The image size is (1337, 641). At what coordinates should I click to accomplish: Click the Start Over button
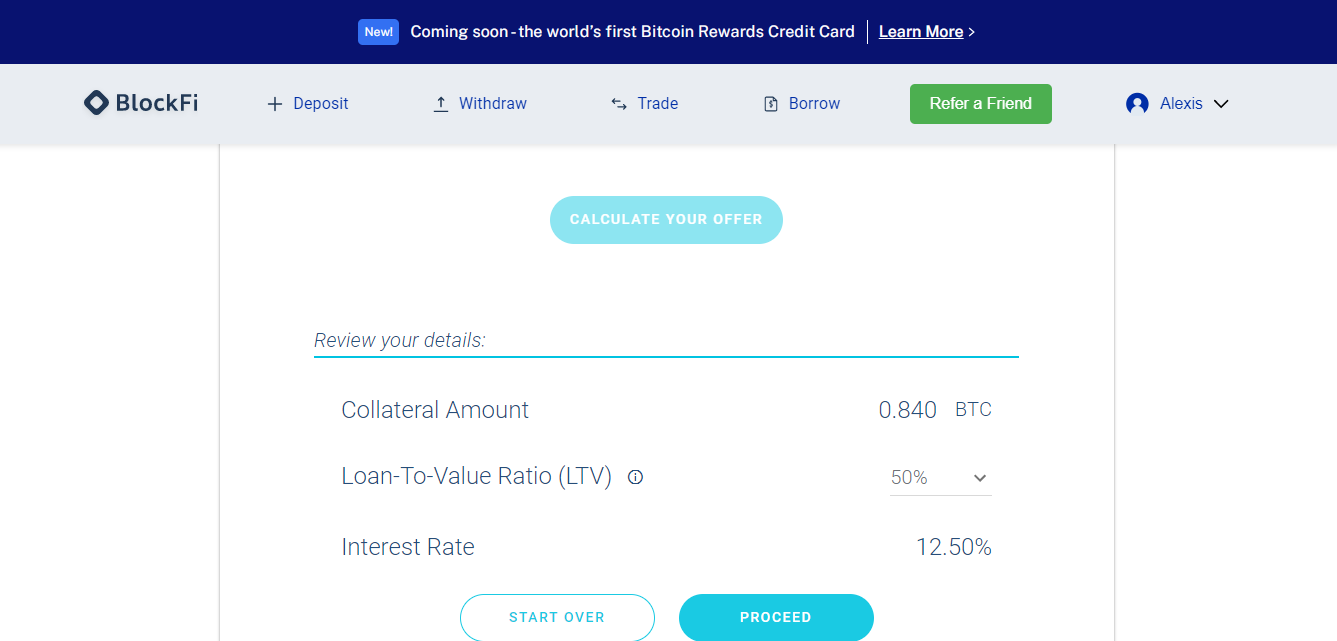(557, 617)
